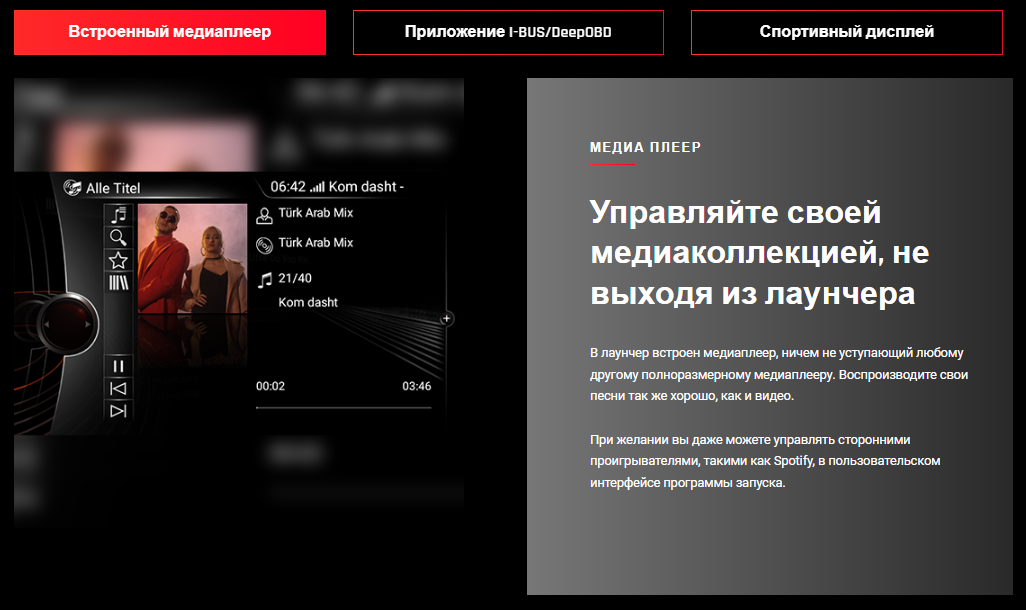Switch to Приложение I-BUS/DeepOBD tab
Viewport: 1026px width, 610px height.
[x=508, y=32]
